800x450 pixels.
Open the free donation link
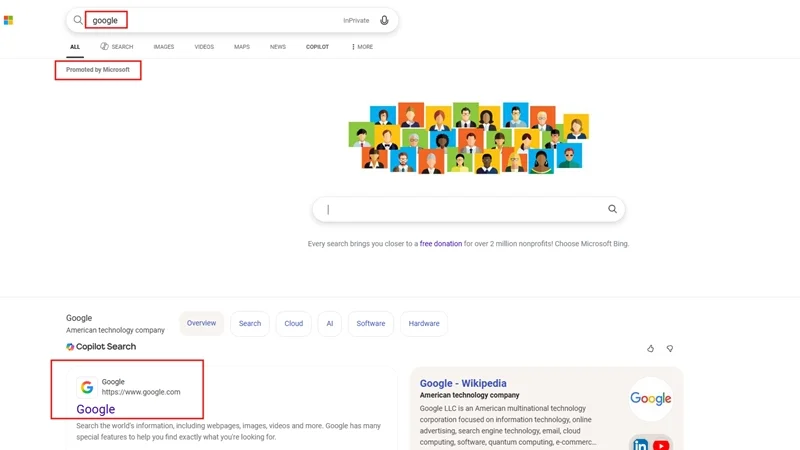click(441, 244)
